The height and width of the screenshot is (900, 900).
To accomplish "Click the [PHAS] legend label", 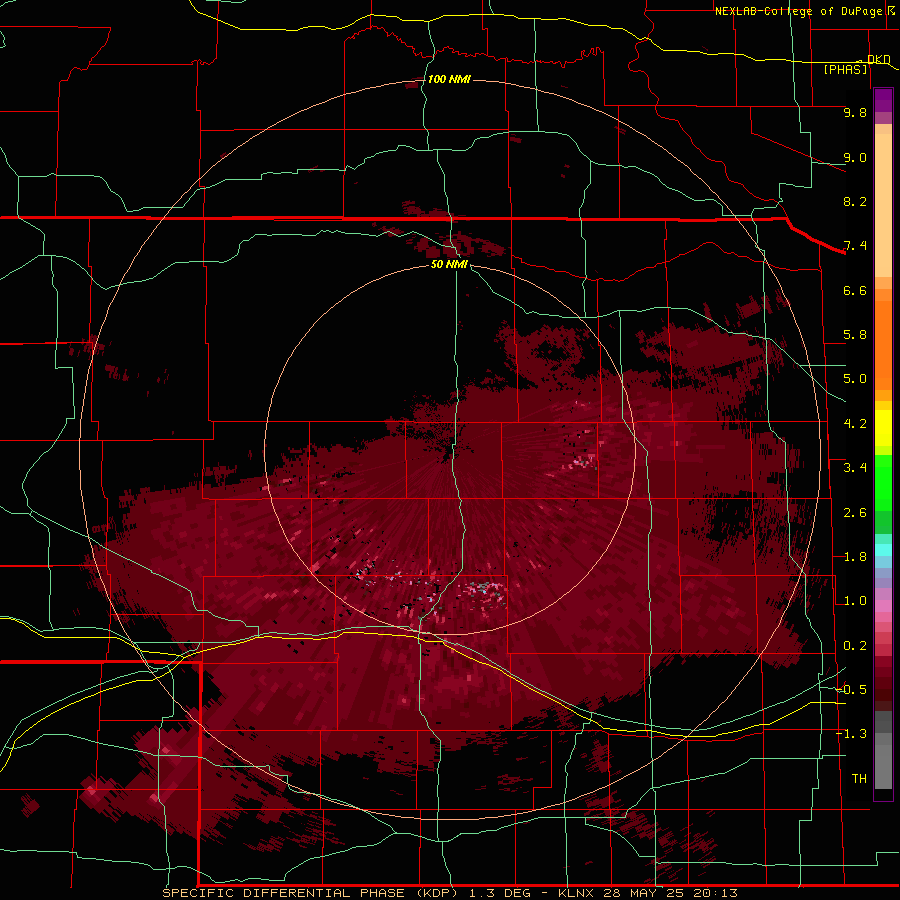I will tap(845, 69).
